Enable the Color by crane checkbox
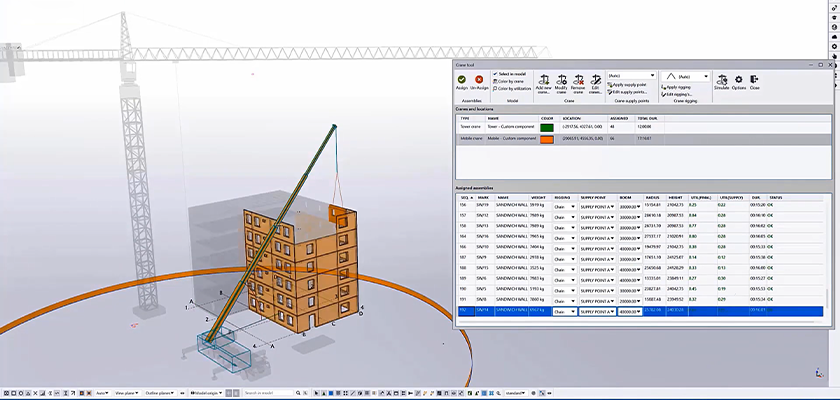This screenshot has width=840, height=400. pos(495,82)
